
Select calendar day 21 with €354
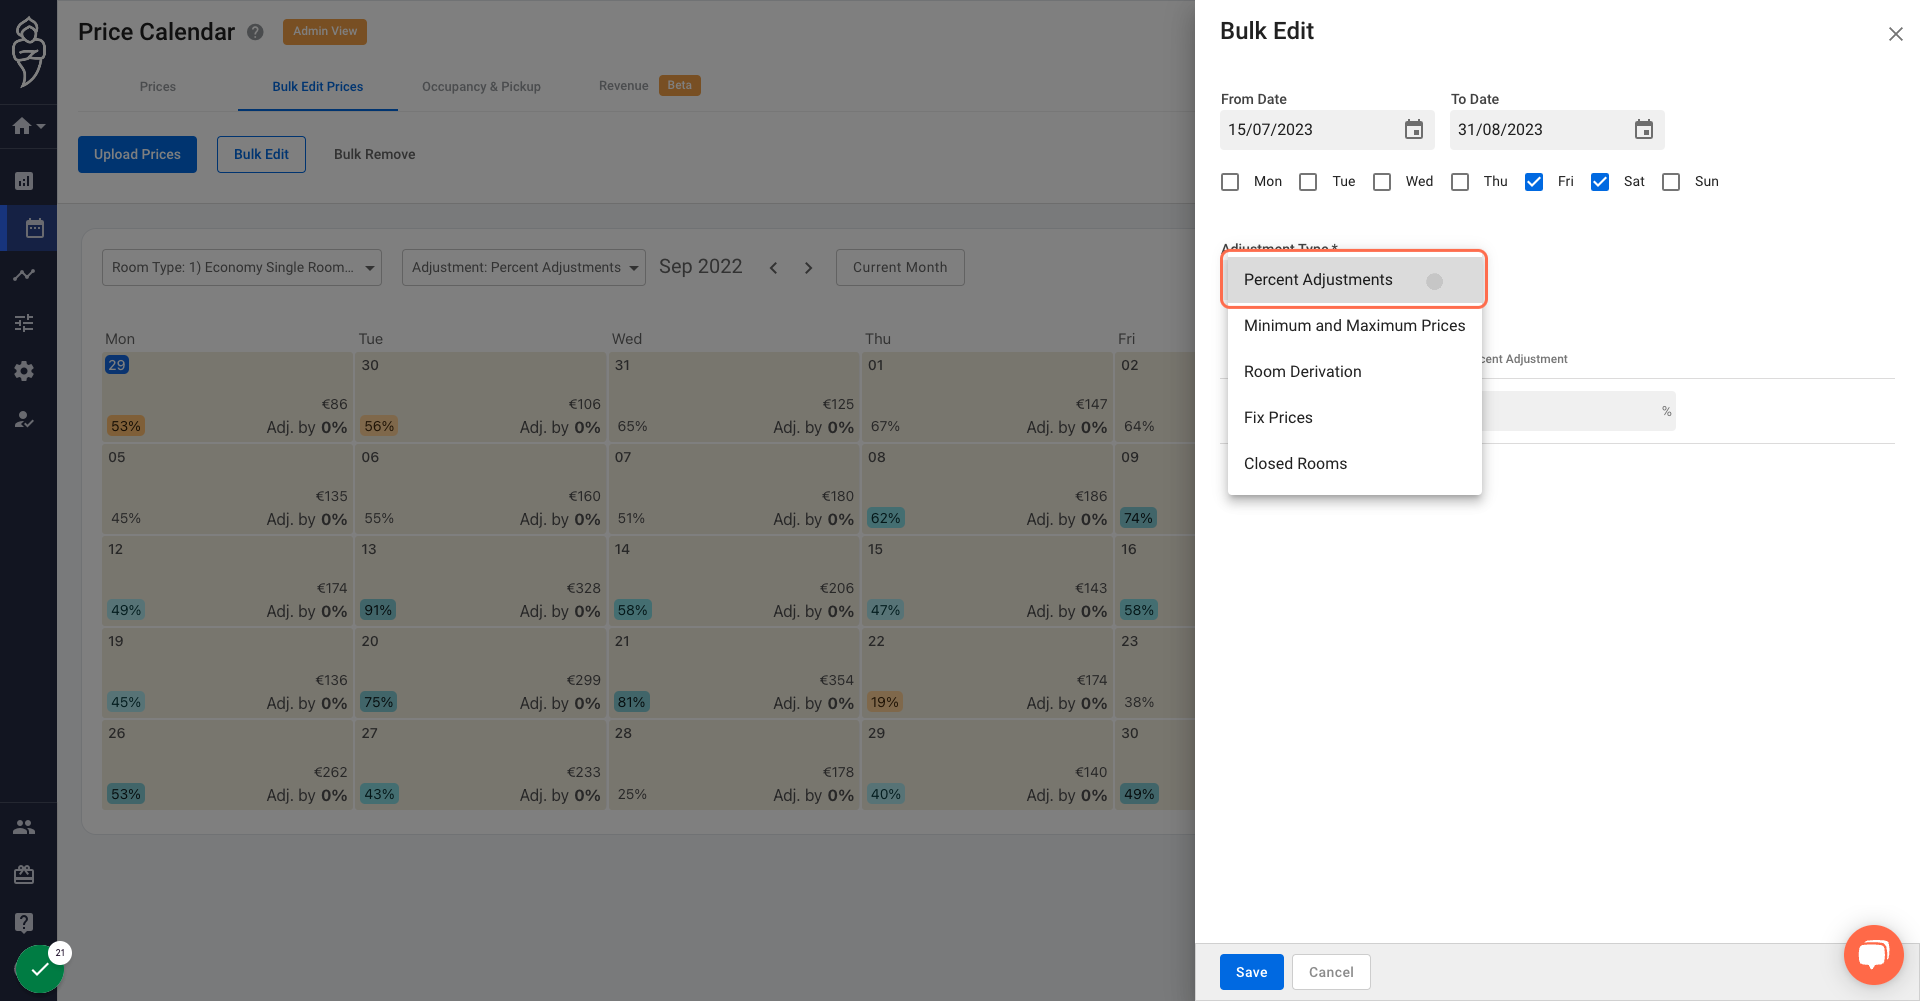click(x=733, y=673)
